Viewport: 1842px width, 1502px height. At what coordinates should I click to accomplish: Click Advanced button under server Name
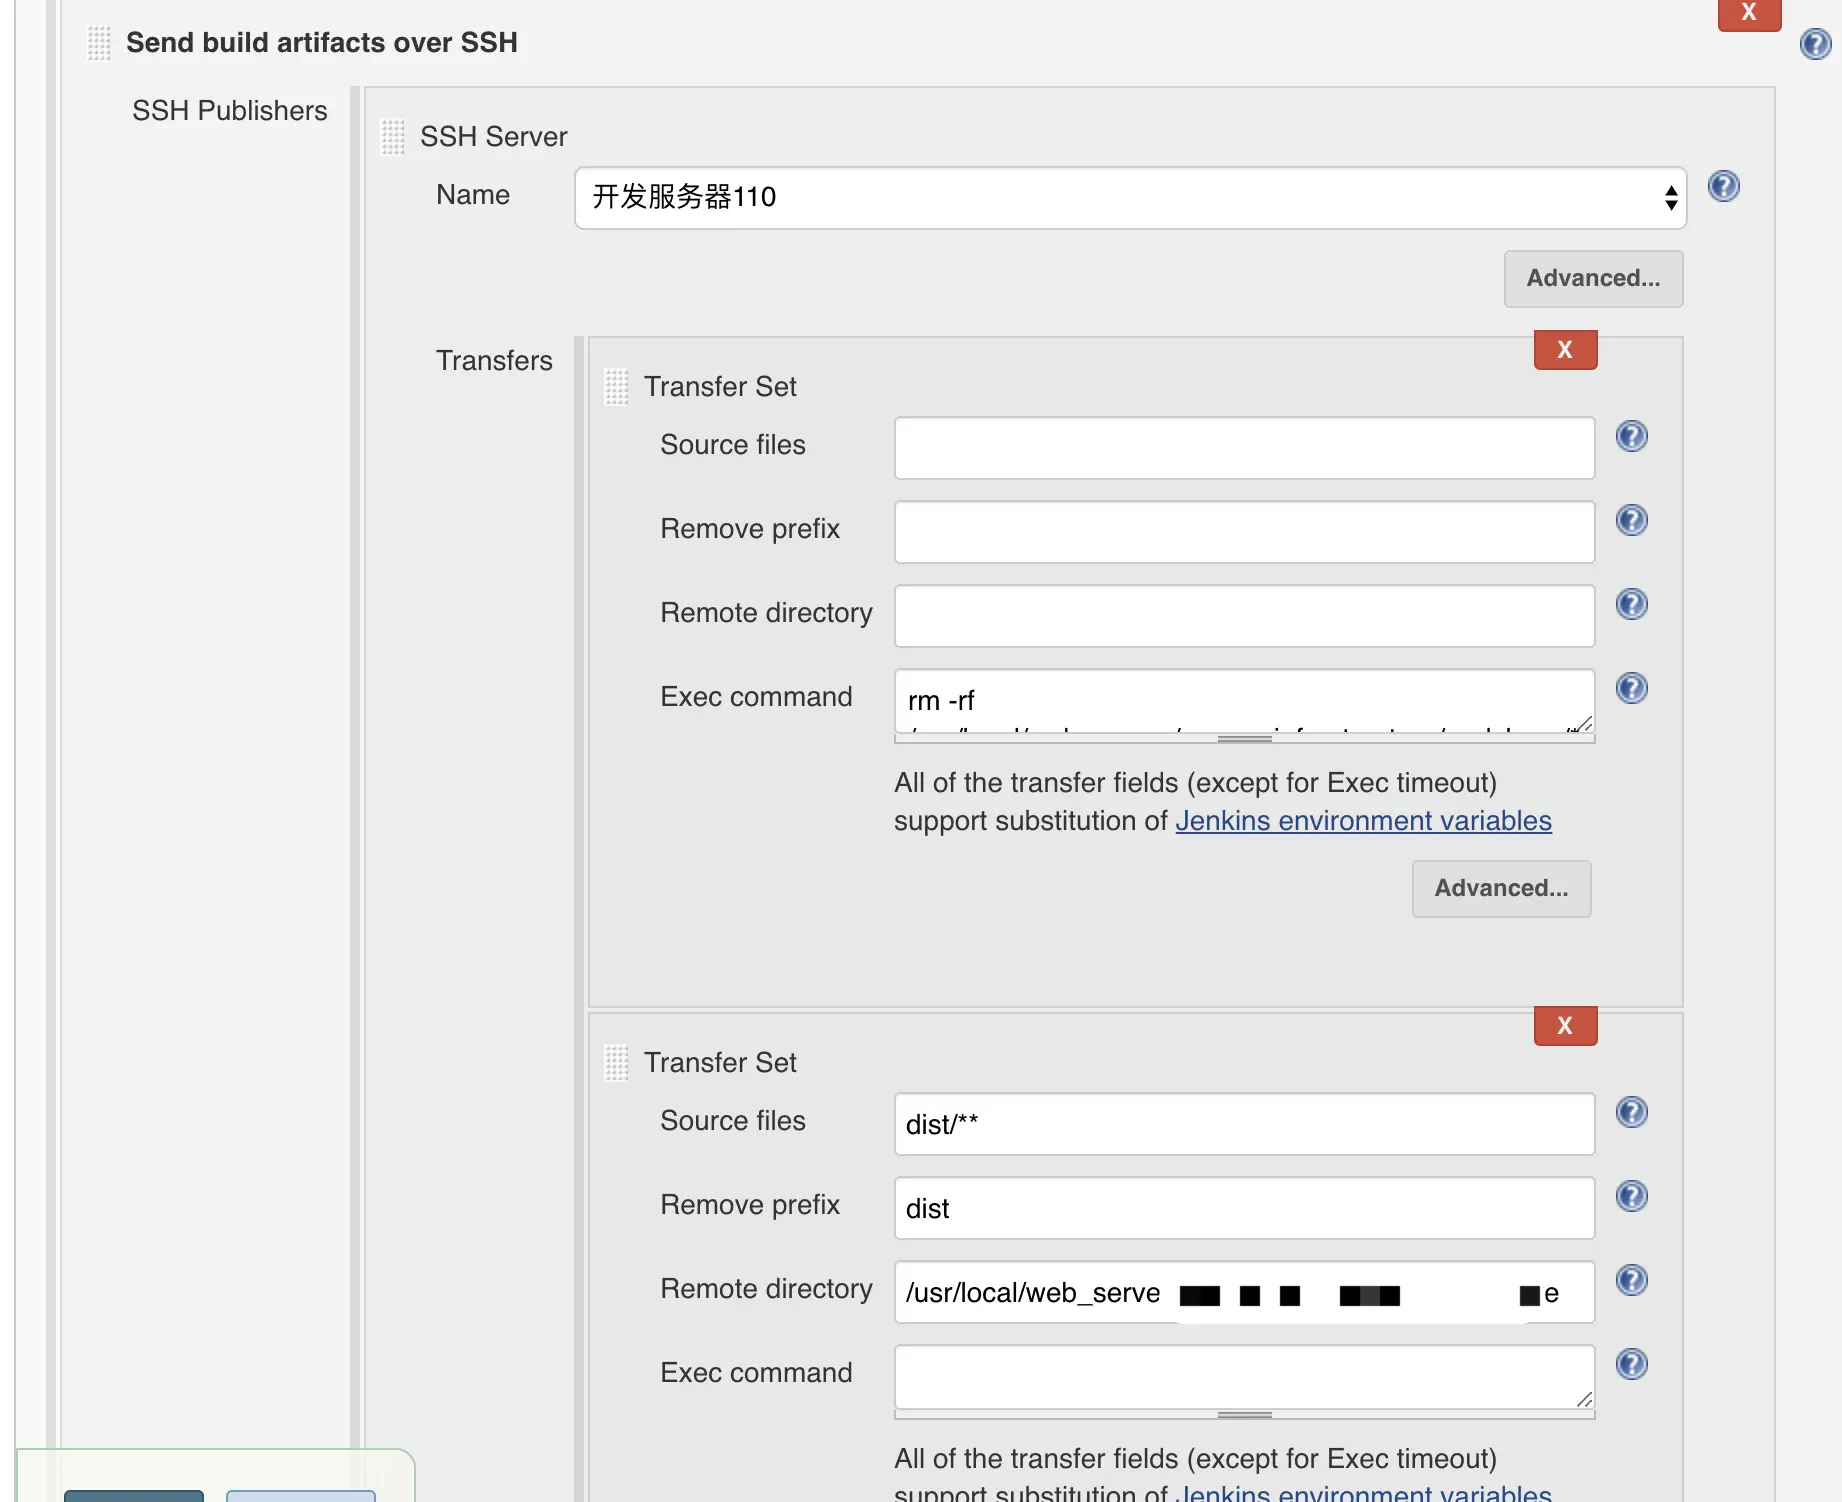click(1593, 279)
